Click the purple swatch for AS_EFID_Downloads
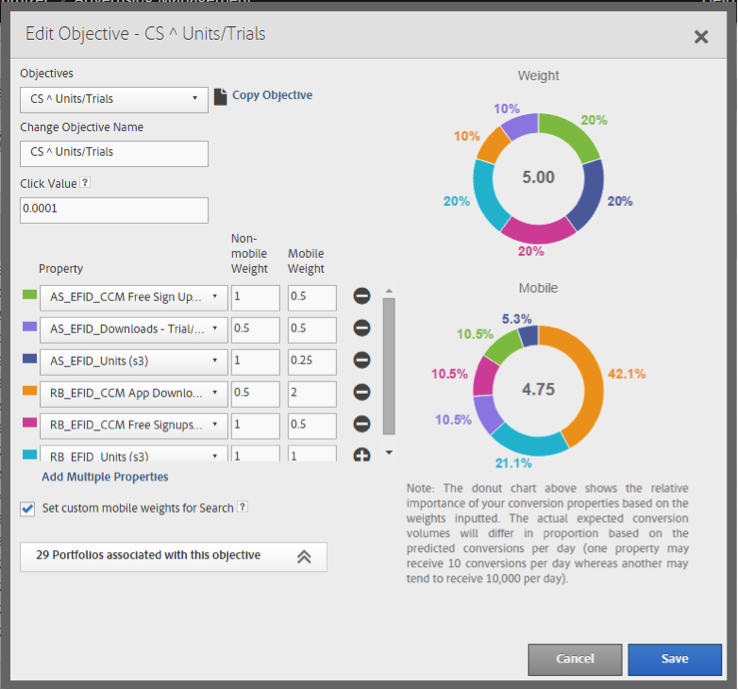The height and width of the screenshot is (690, 738). pyautogui.click(x=30, y=327)
